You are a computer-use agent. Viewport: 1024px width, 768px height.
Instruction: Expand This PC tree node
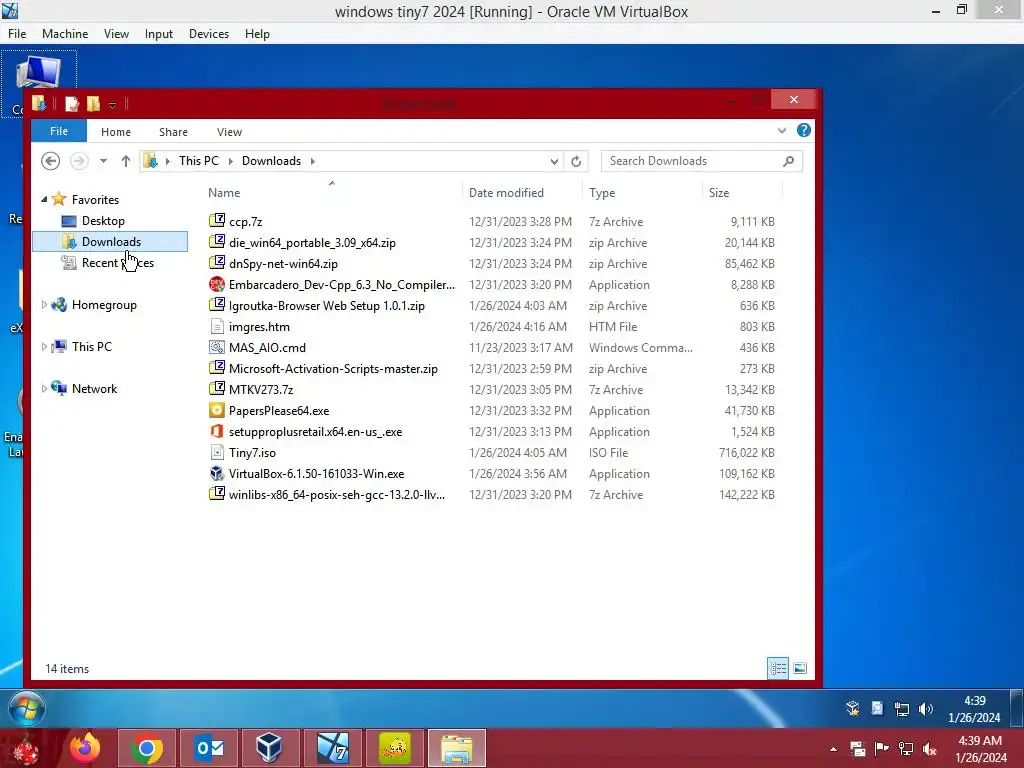point(44,346)
